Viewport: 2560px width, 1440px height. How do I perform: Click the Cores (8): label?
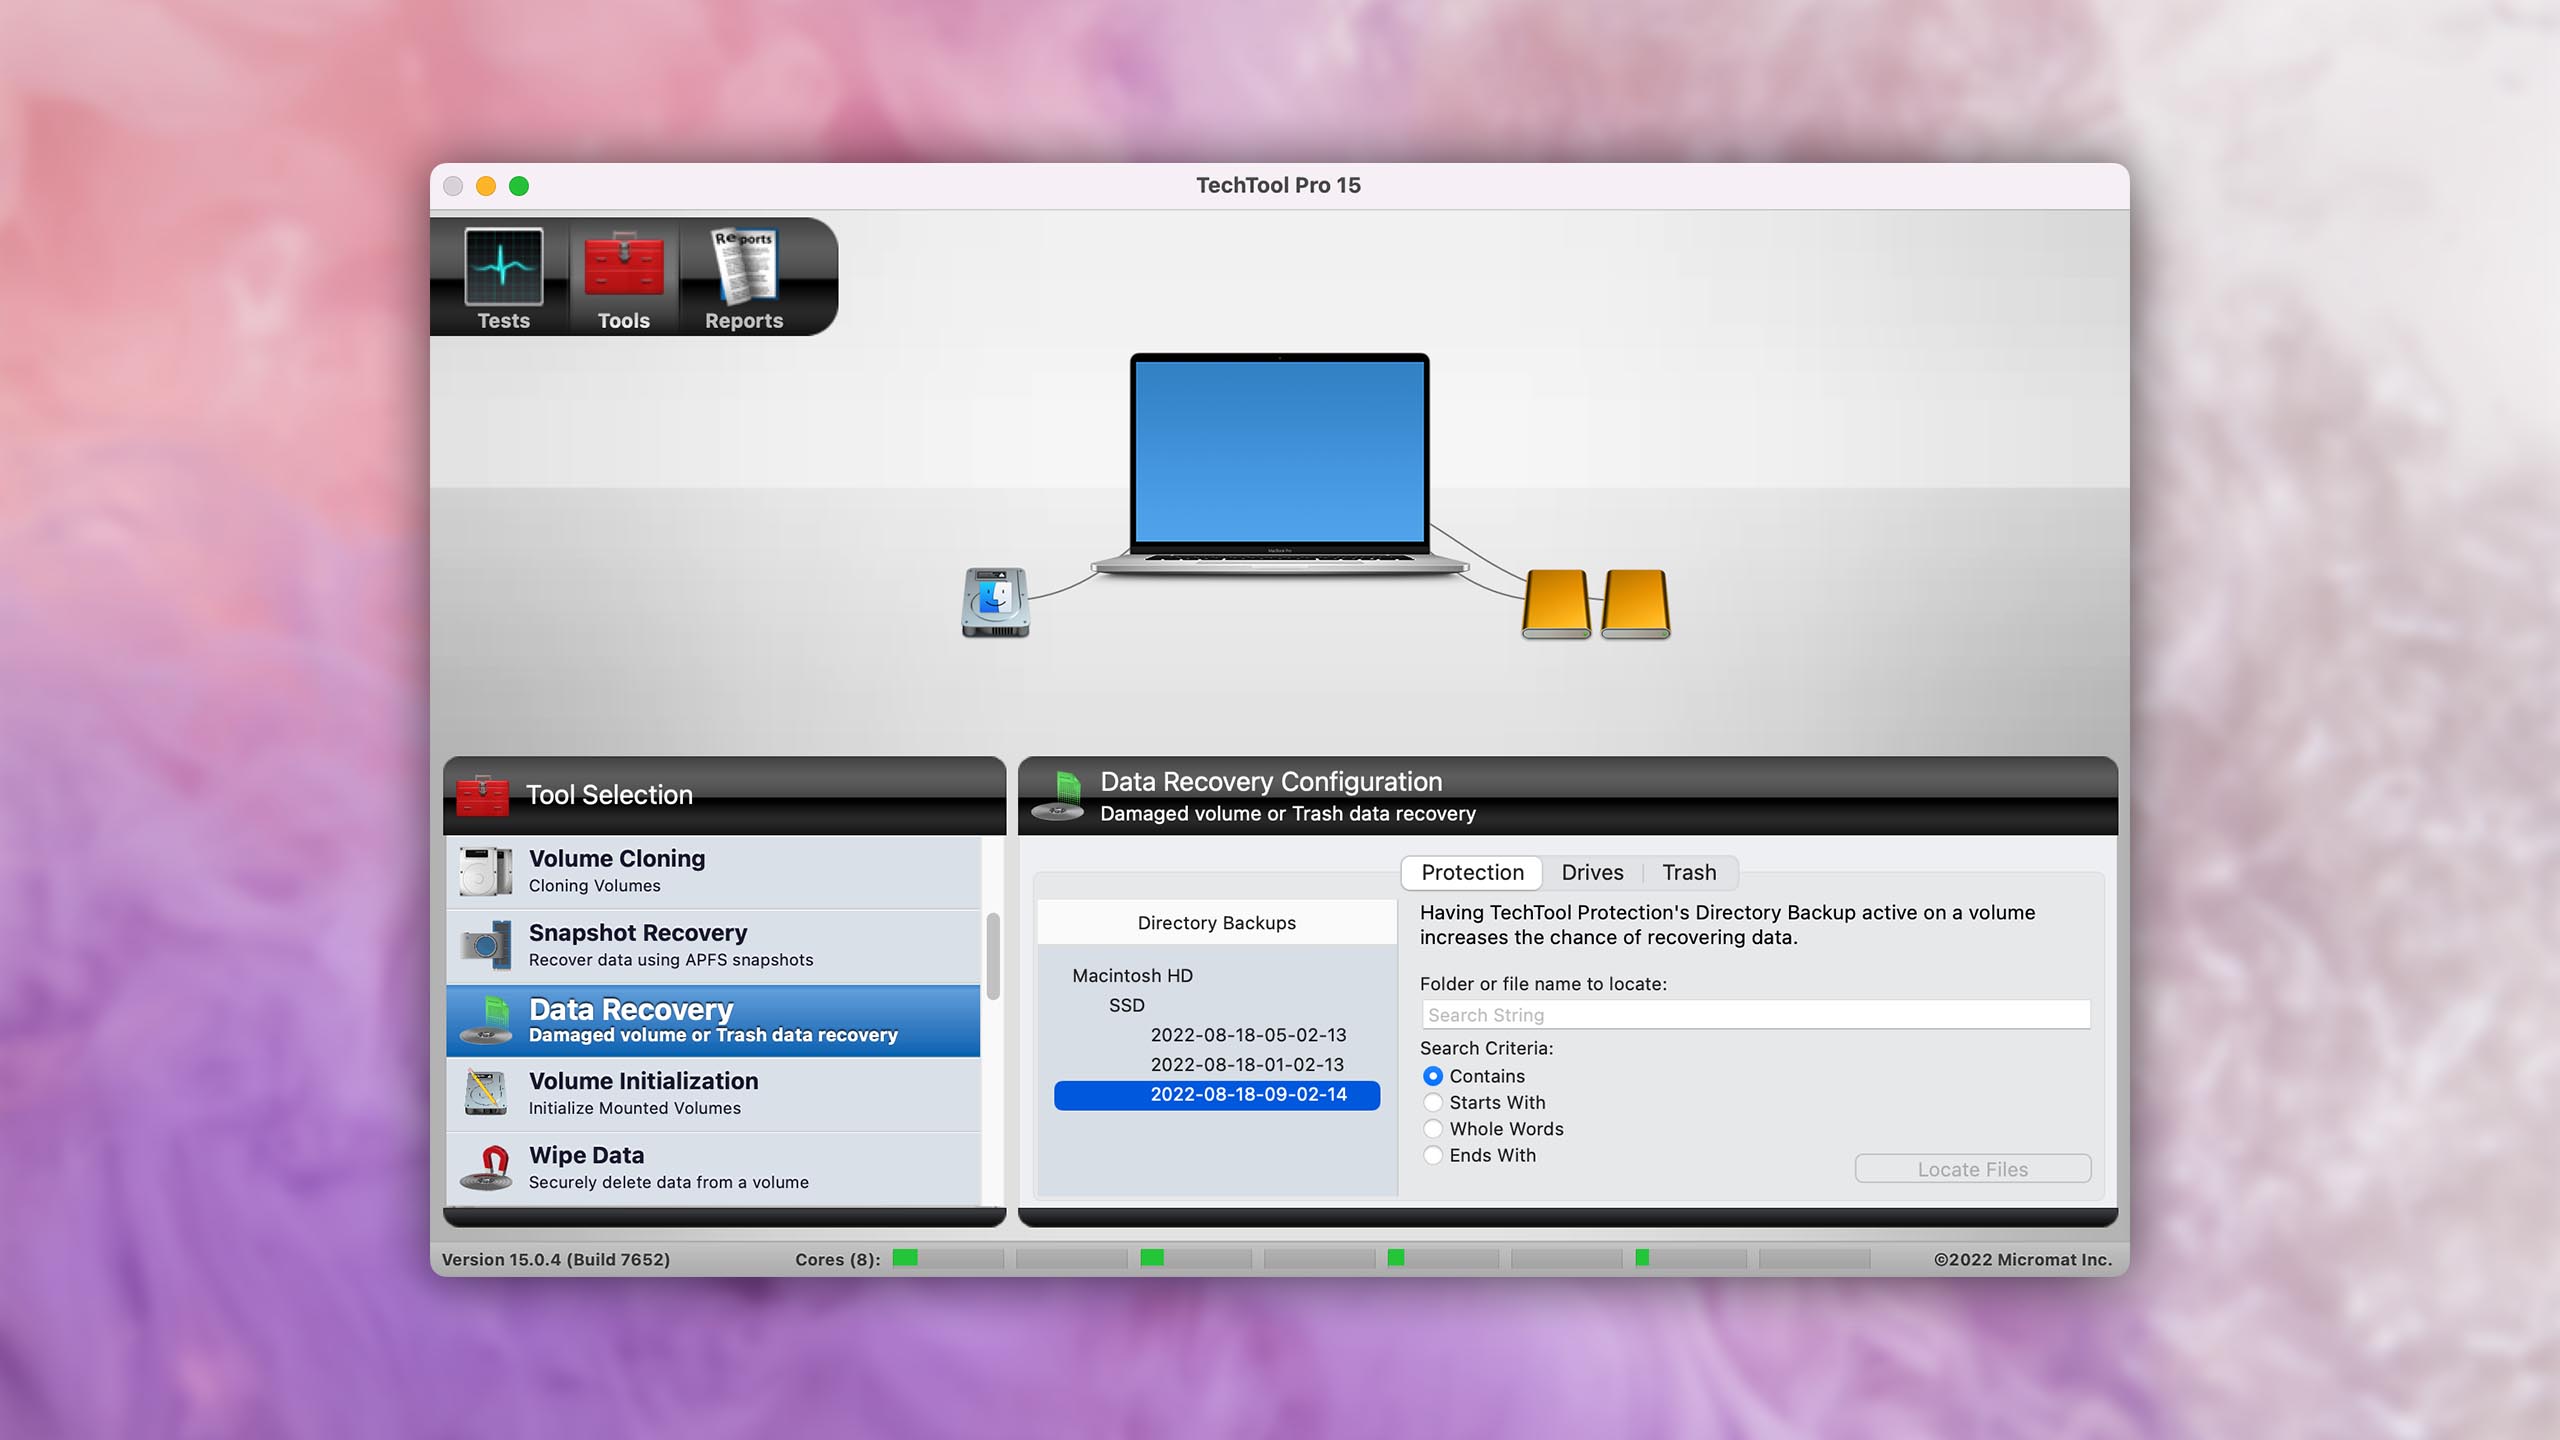pyautogui.click(x=838, y=1259)
